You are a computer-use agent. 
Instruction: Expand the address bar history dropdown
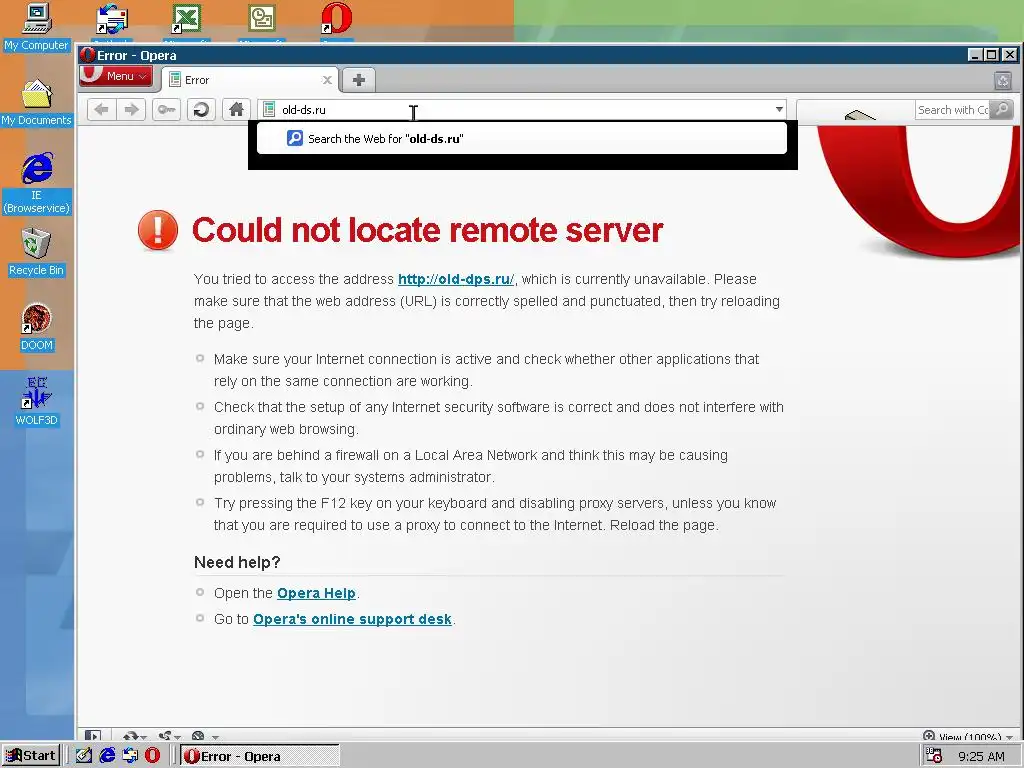point(779,110)
